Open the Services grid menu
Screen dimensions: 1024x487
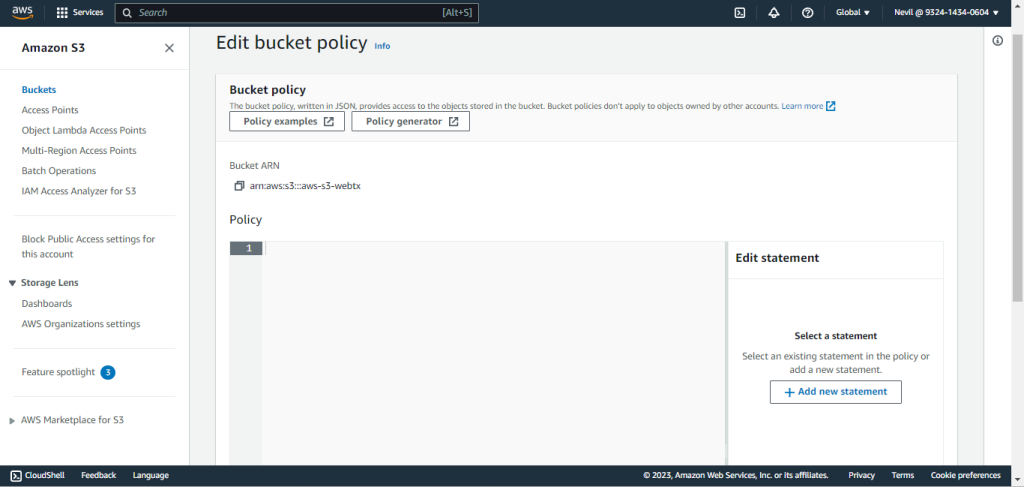[80, 12]
